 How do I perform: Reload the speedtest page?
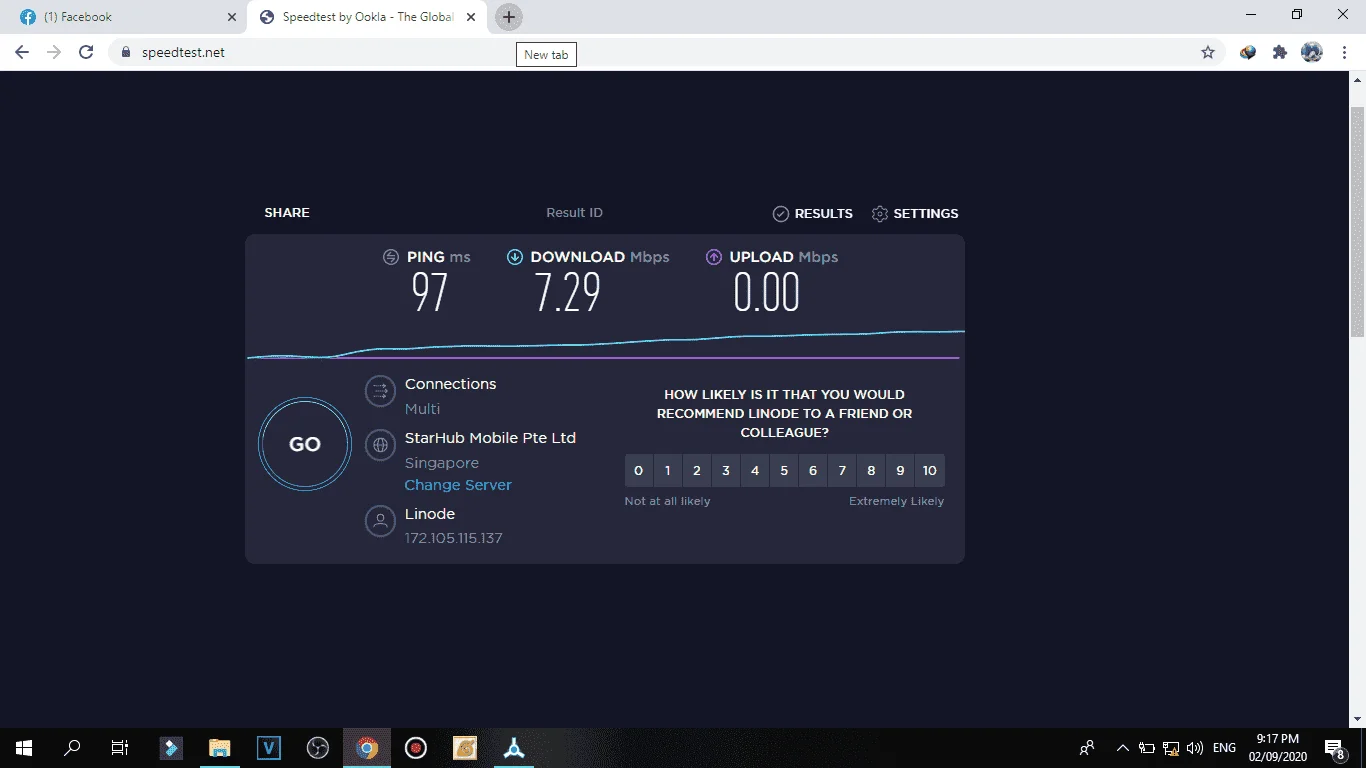(x=86, y=52)
